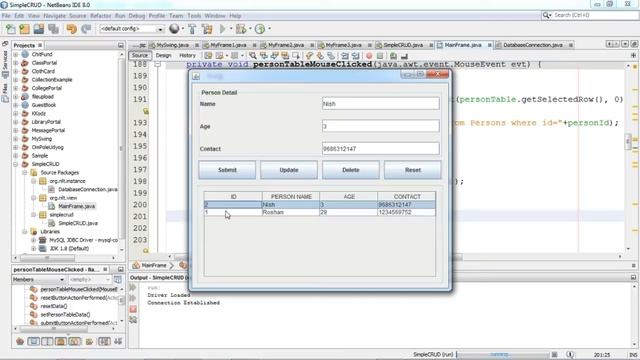
Task: Toggle Show Static Members filter in Navigator
Action: coord(47,341)
